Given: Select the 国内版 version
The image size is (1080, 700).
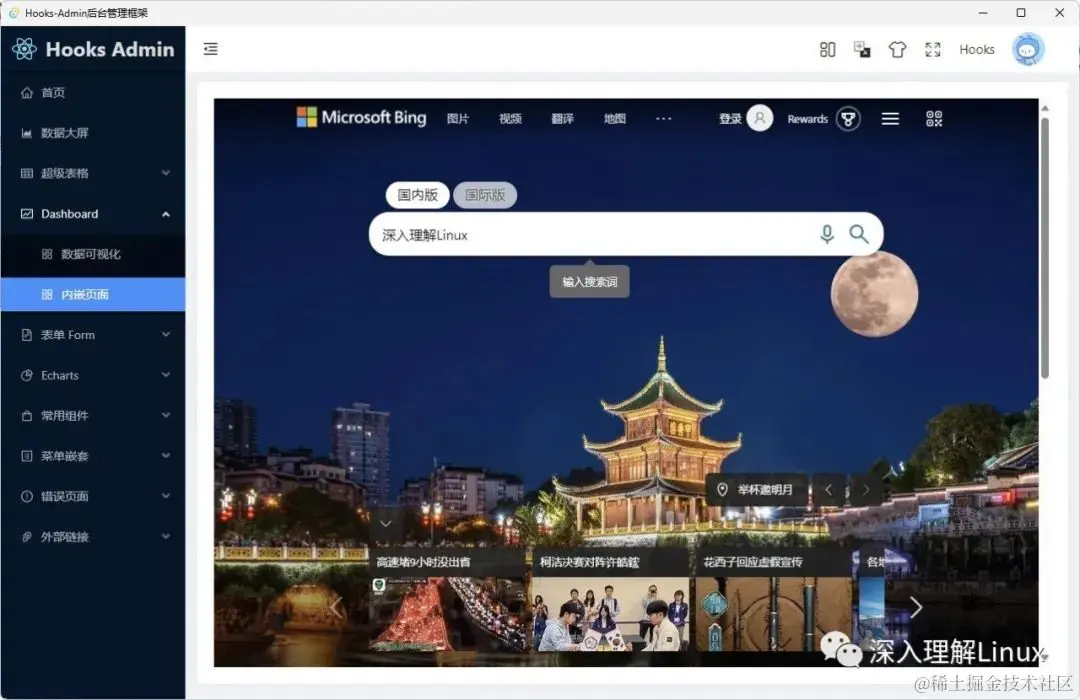Looking at the screenshot, I should coord(417,195).
